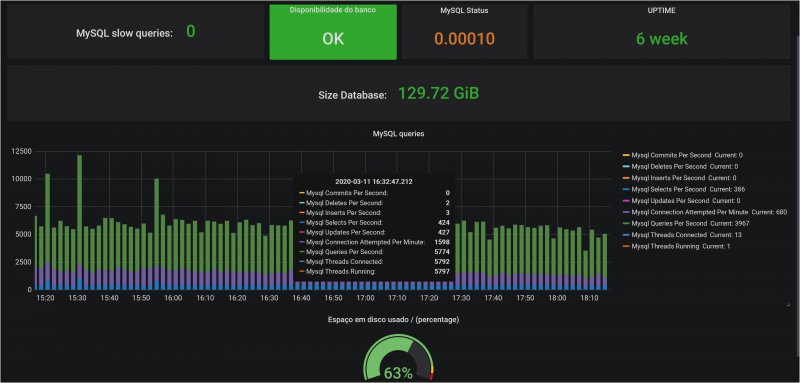Open the MySQL Status panel title menu

464,11
